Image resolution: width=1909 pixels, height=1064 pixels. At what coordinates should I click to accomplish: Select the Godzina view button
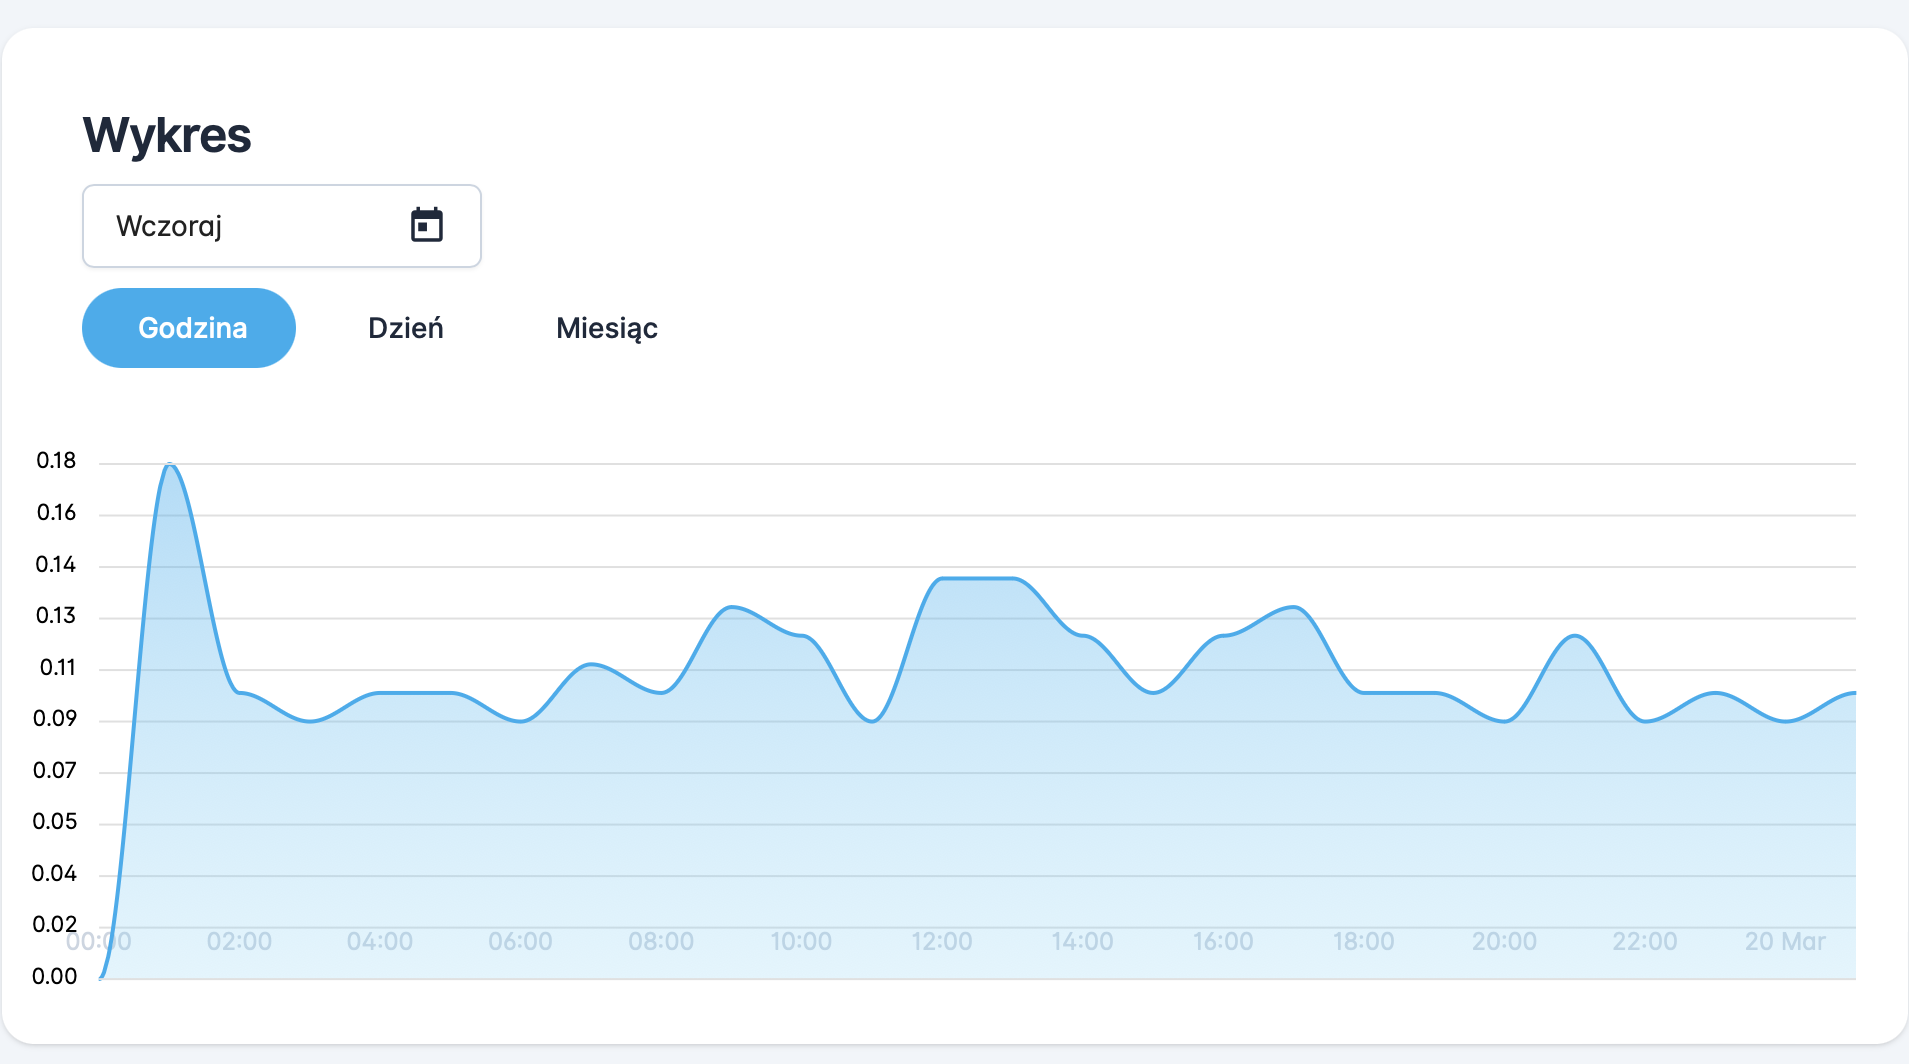(189, 328)
